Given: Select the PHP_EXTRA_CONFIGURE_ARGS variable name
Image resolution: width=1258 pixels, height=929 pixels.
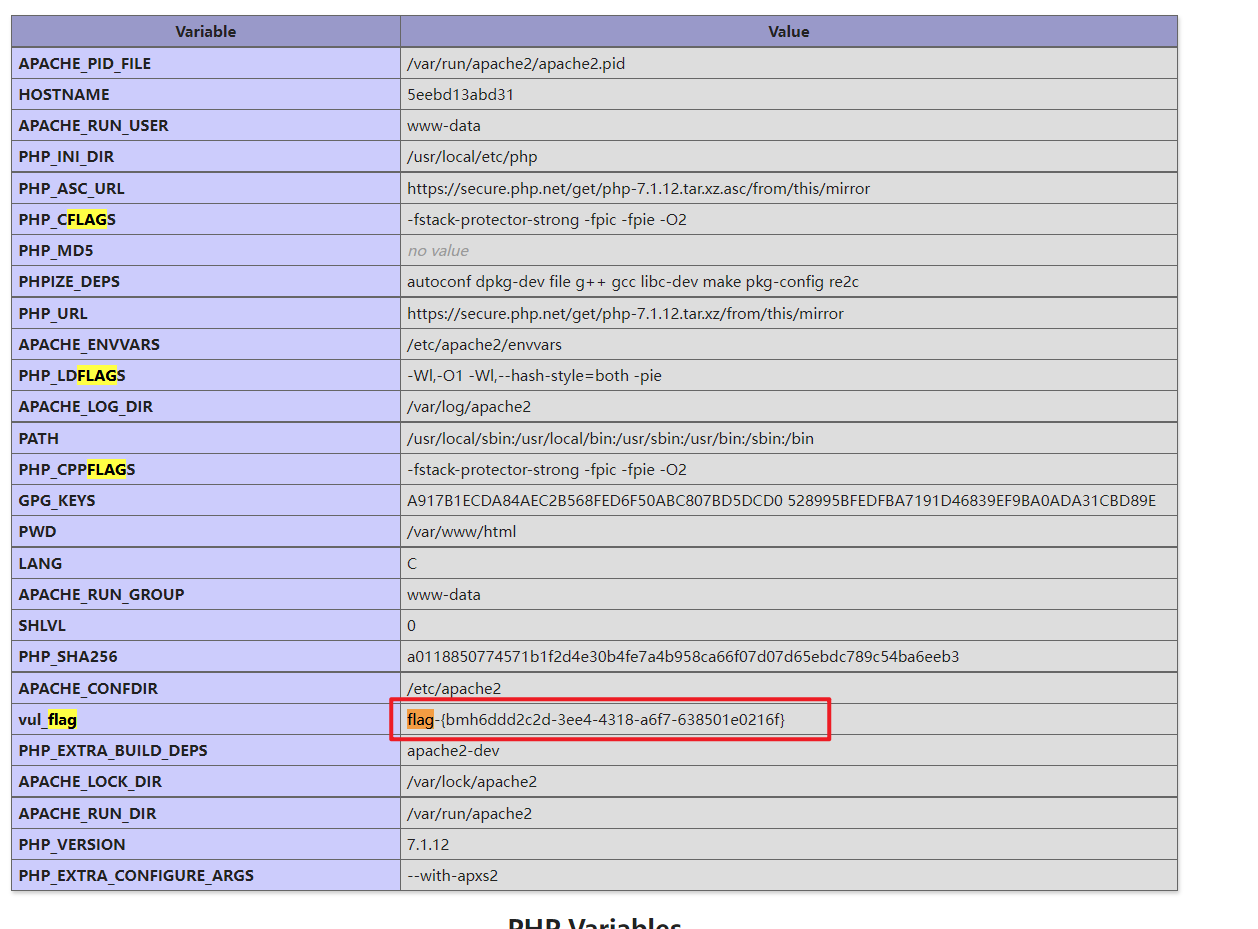Looking at the screenshot, I should click(x=136, y=875).
